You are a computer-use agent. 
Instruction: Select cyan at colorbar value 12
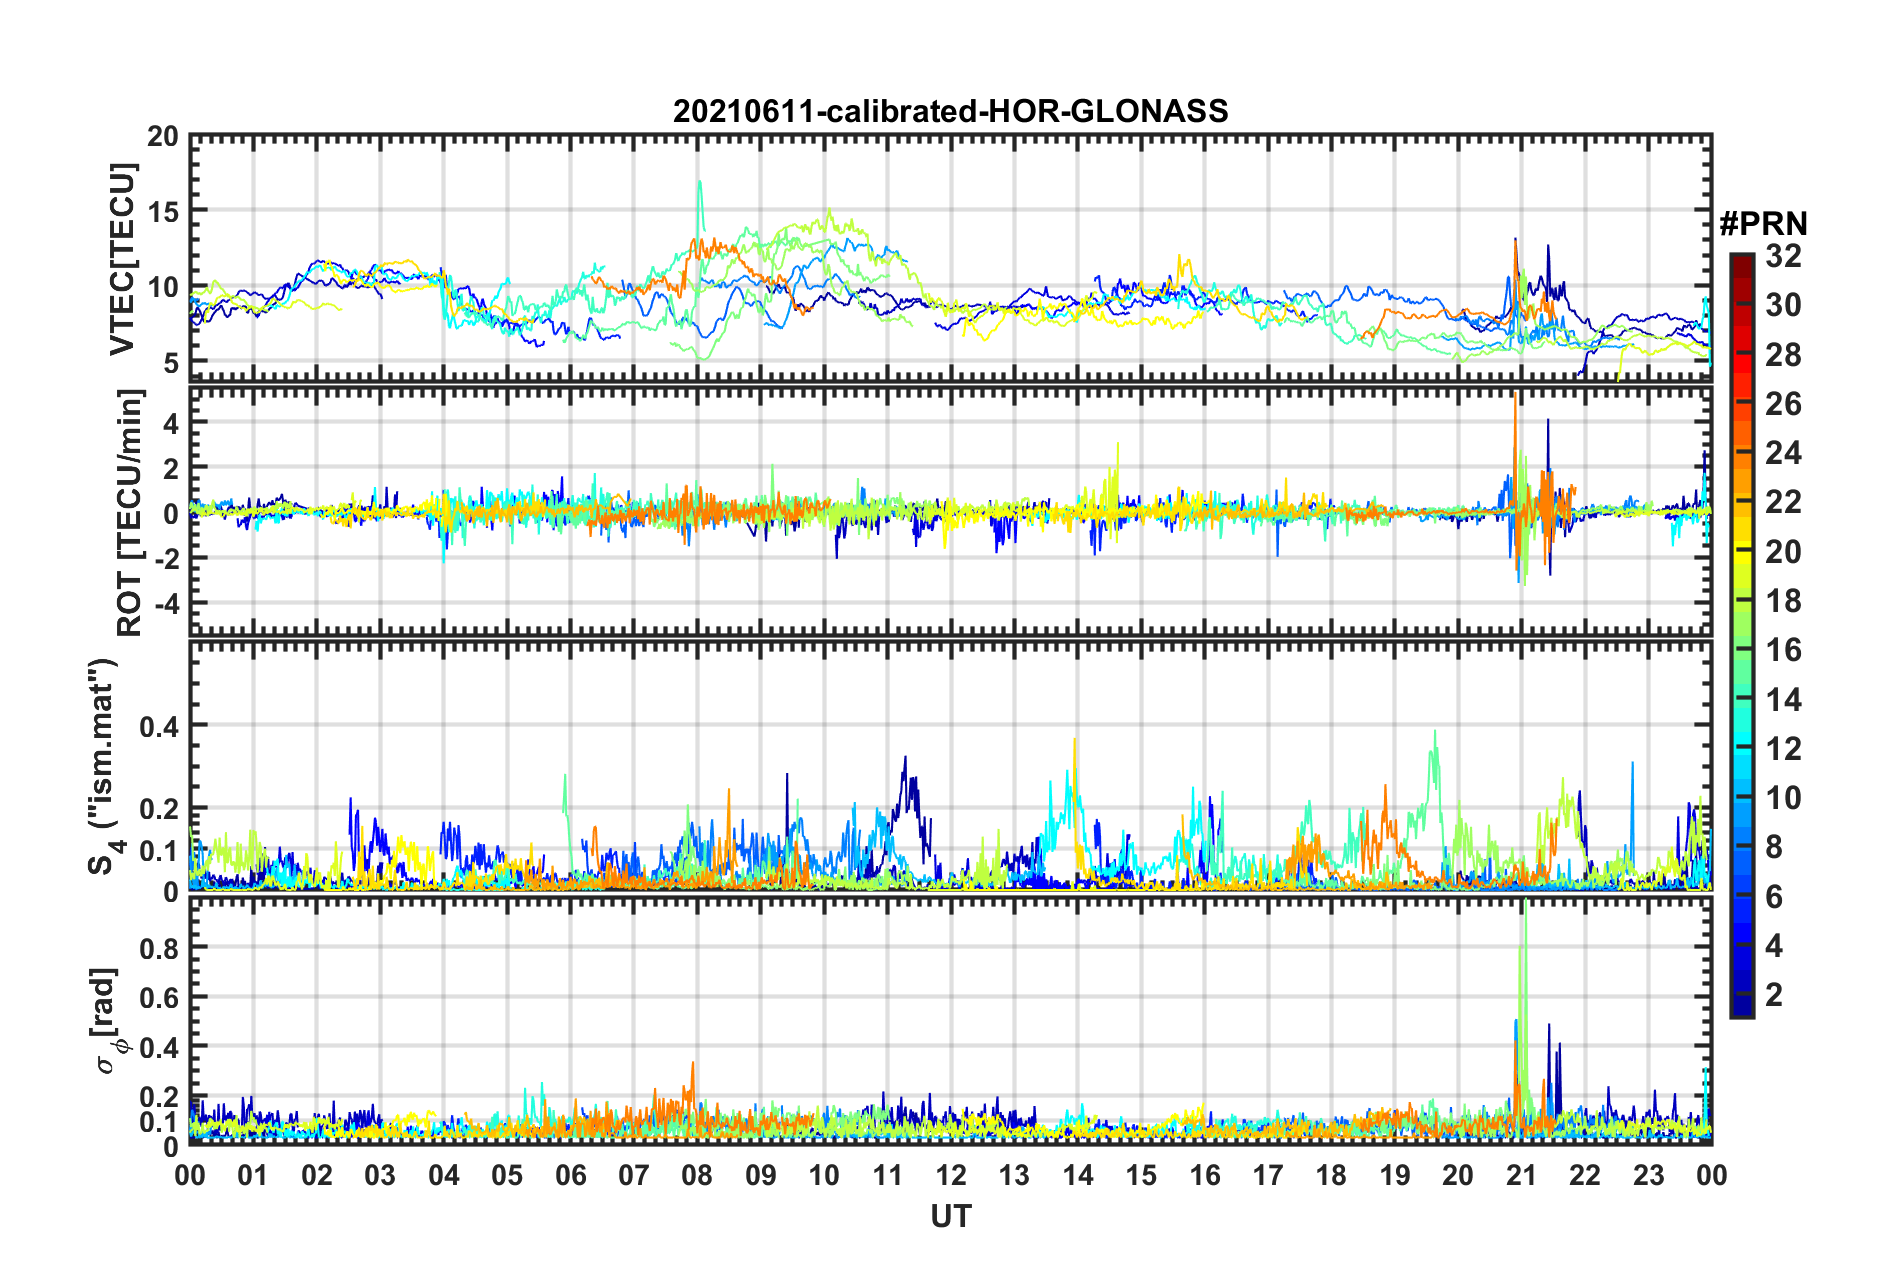(x=1741, y=749)
